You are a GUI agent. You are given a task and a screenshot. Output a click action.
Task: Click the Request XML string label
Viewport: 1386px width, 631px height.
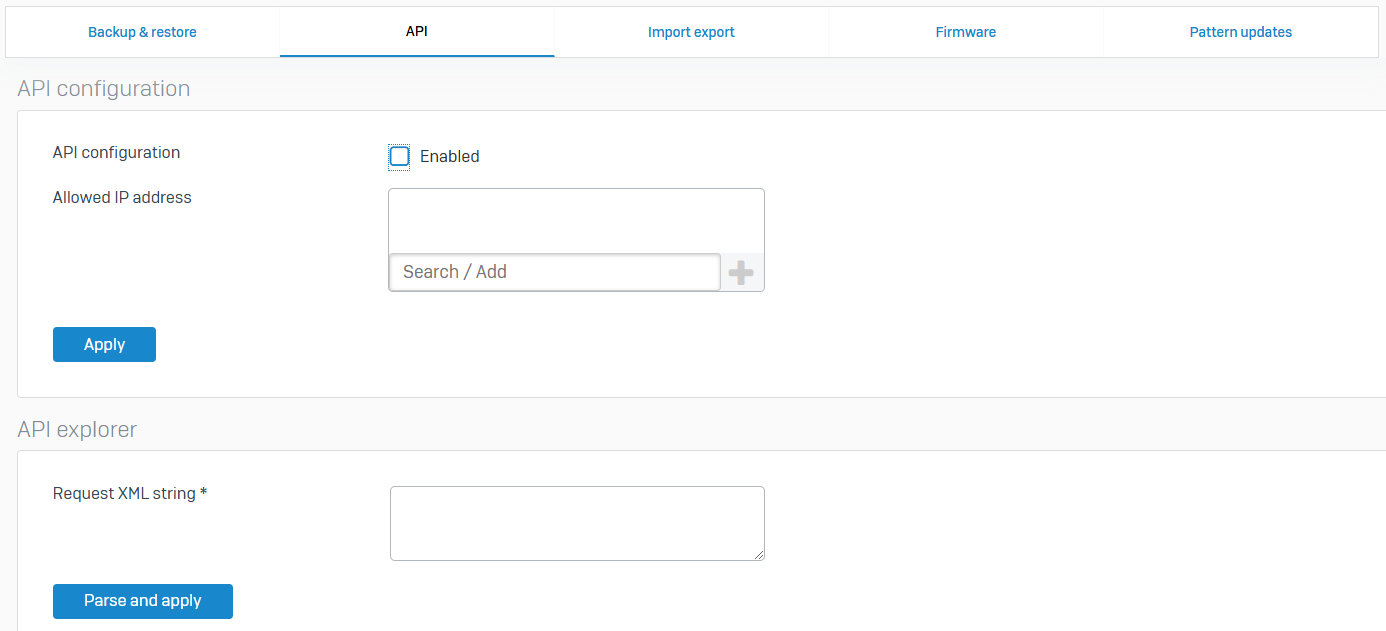pos(124,493)
